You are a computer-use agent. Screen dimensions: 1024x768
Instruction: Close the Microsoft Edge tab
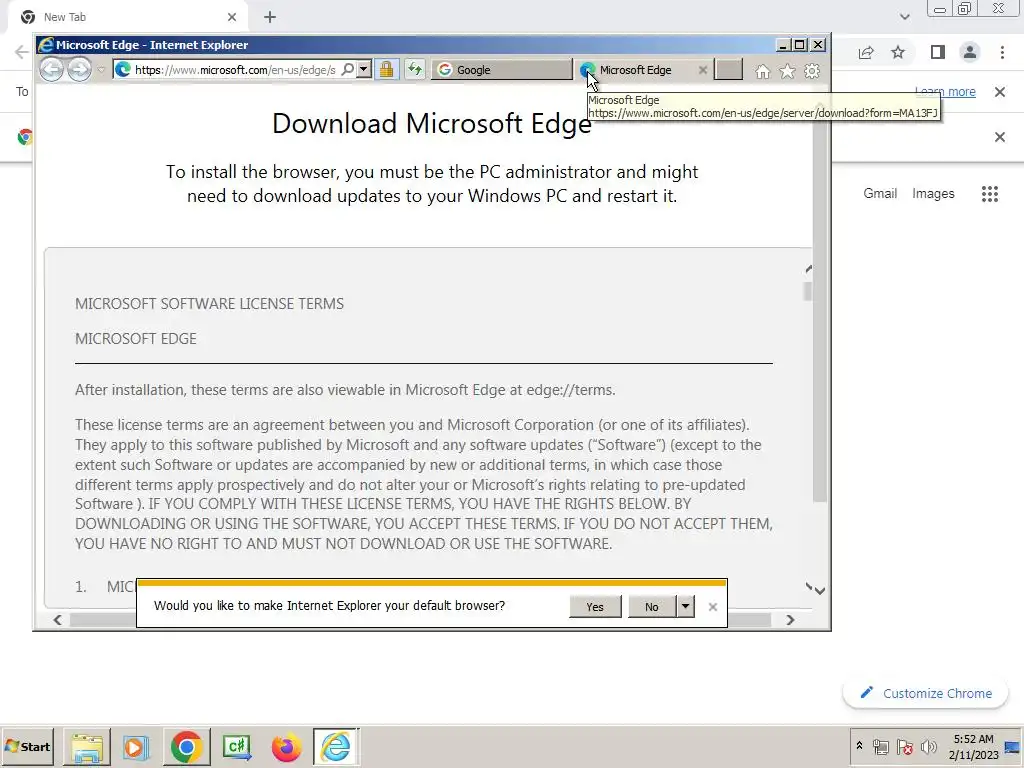(703, 70)
